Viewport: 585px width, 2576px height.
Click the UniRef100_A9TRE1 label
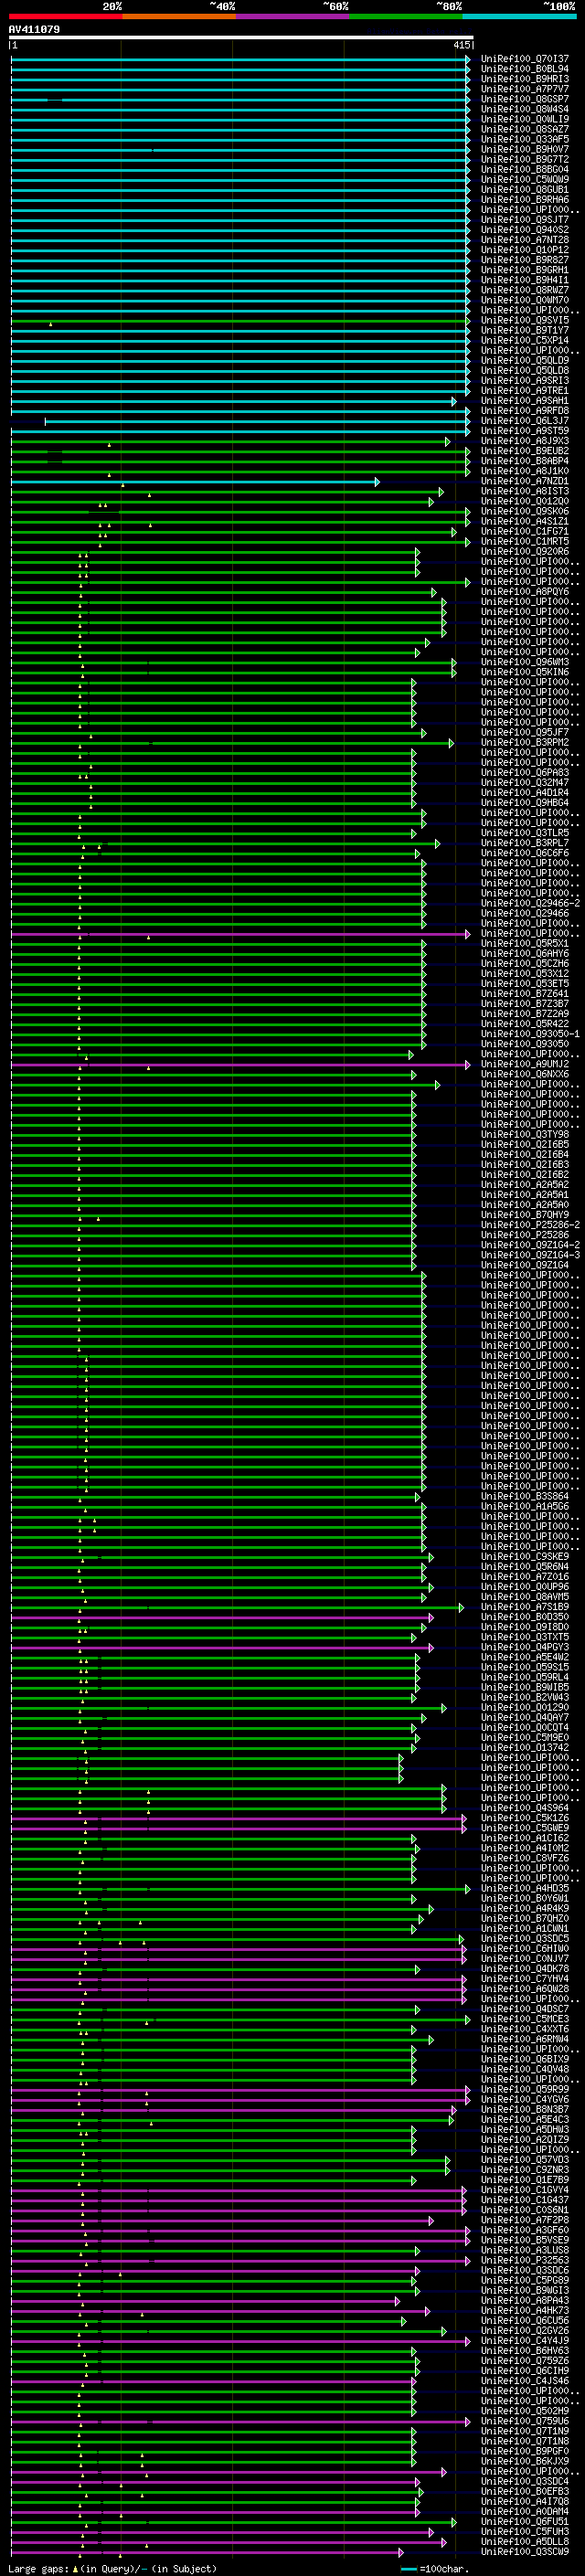point(525,390)
